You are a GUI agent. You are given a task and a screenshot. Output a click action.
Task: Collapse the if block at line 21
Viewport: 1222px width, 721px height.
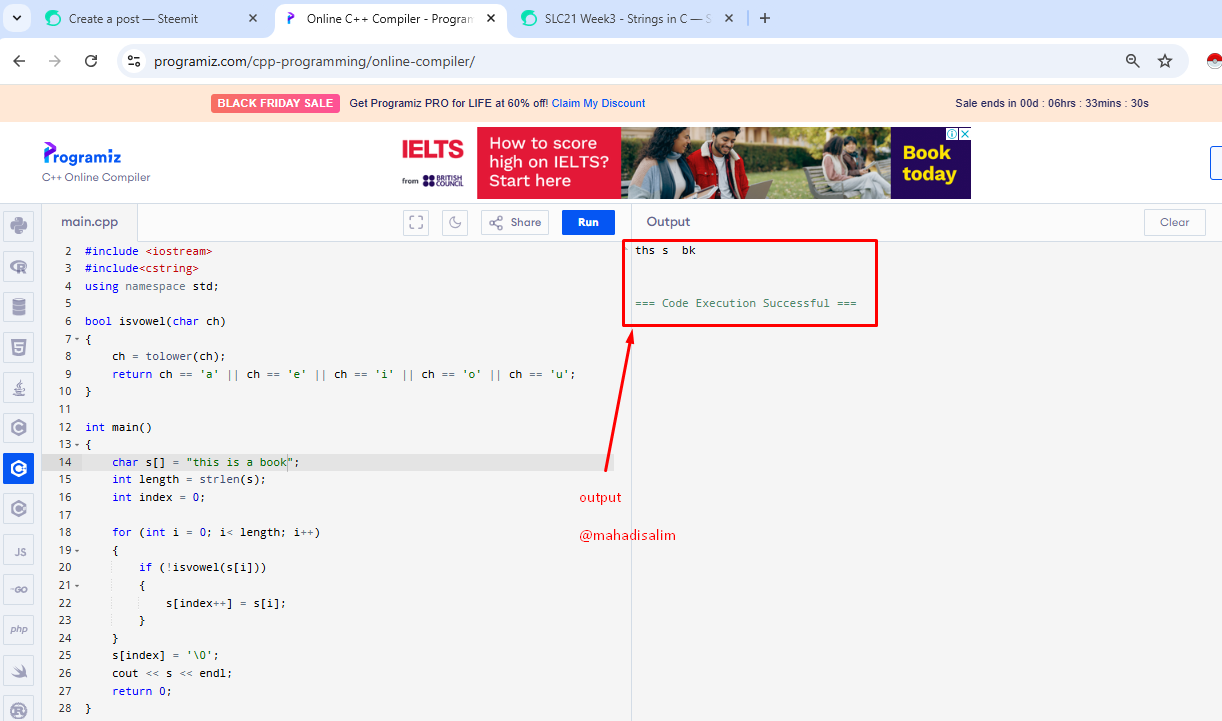pyautogui.click(x=77, y=586)
